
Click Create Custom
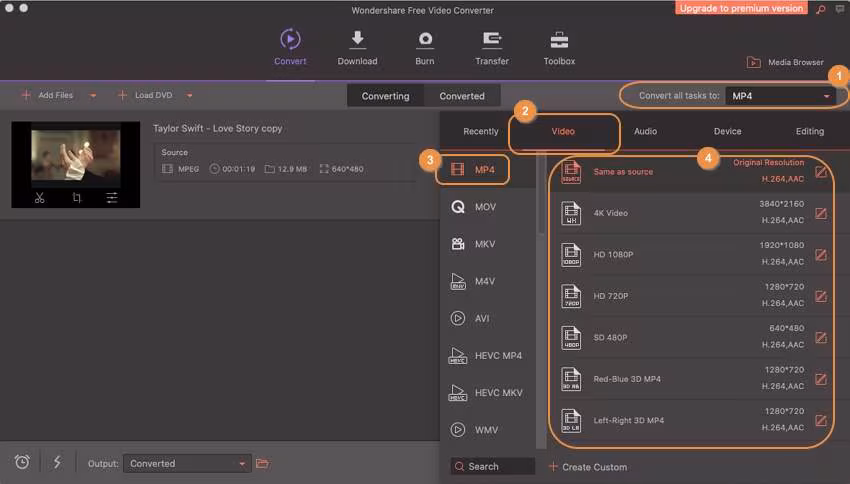coord(588,467)
